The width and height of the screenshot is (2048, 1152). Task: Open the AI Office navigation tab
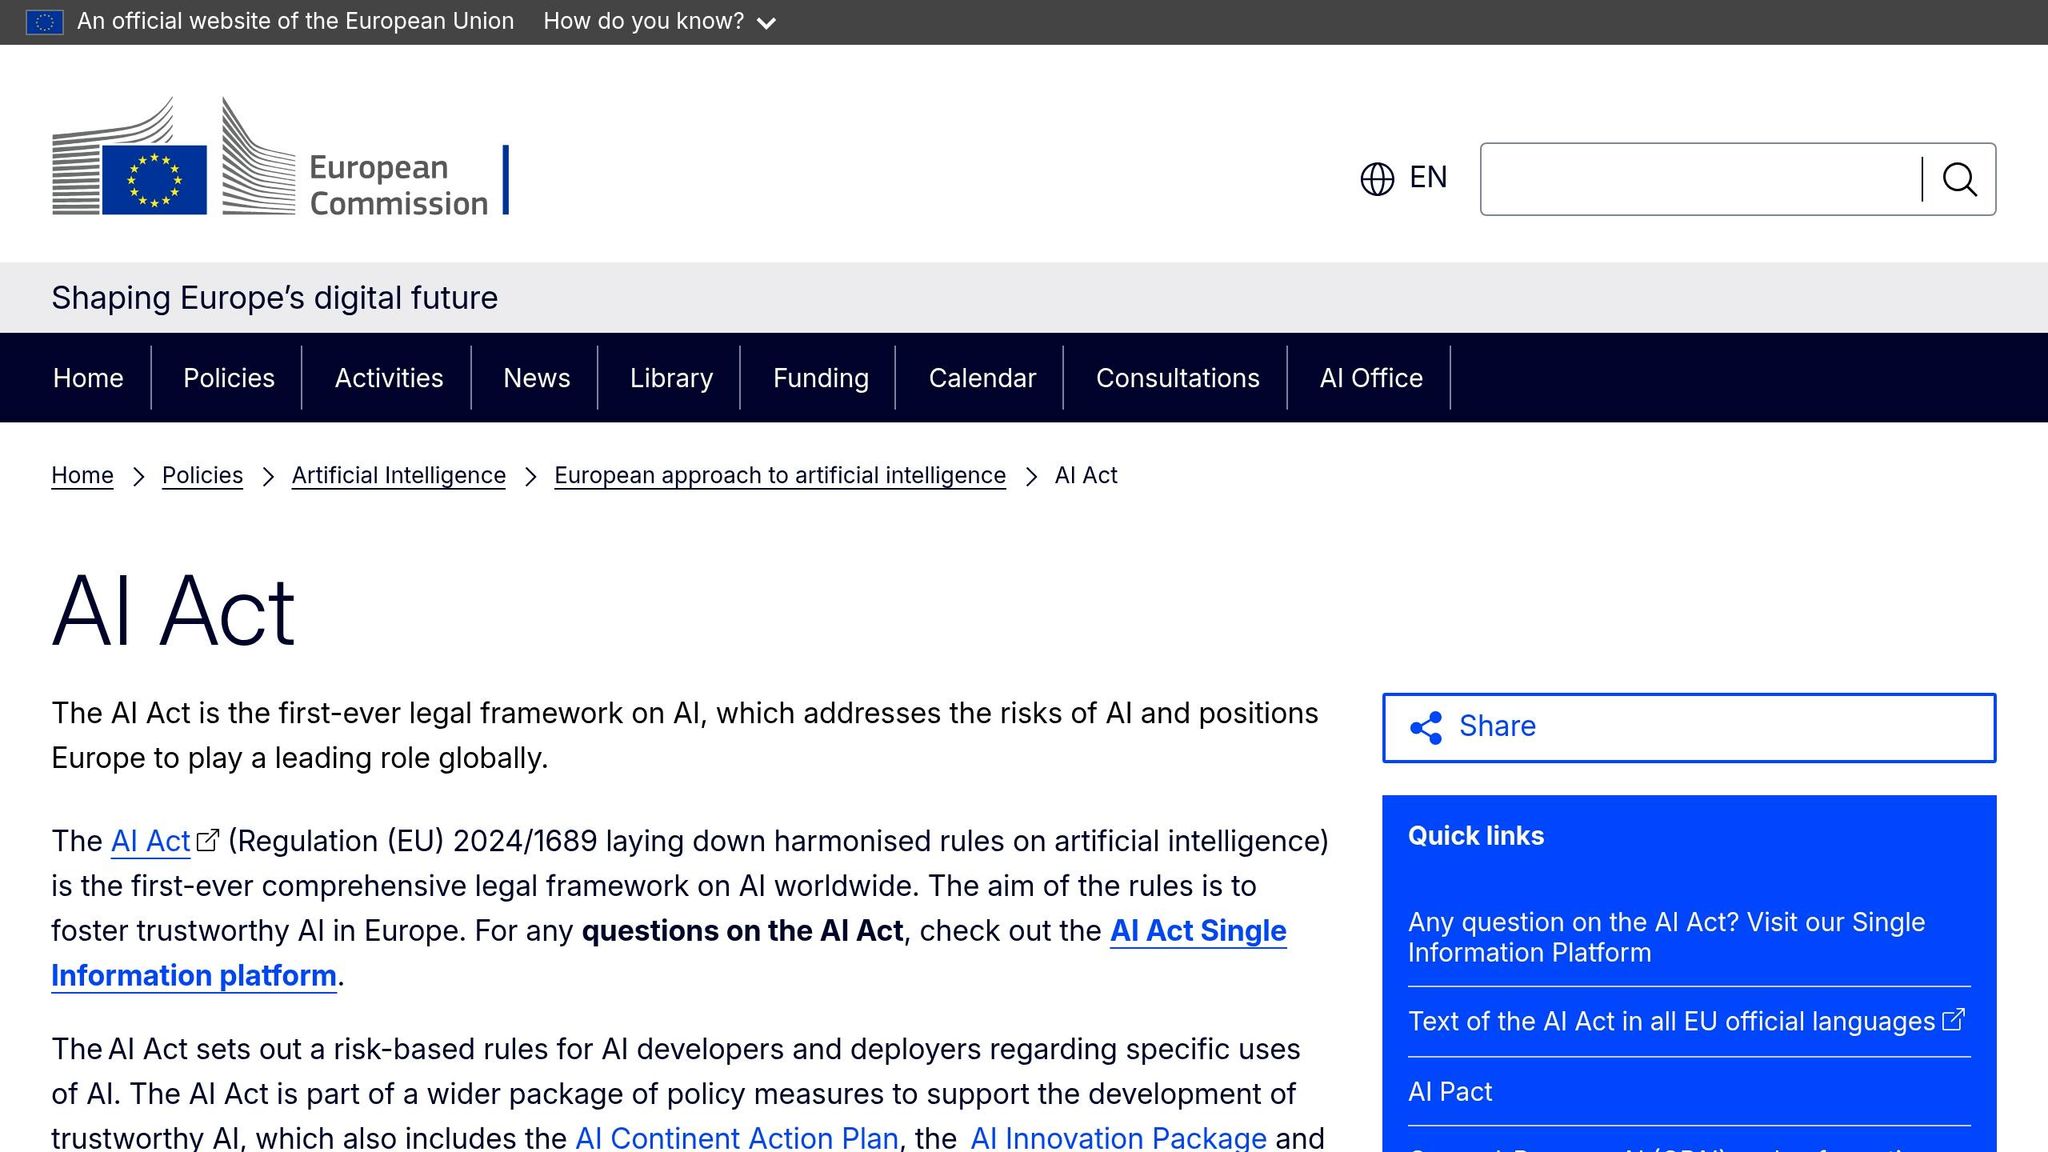(x=1369, y=378)
